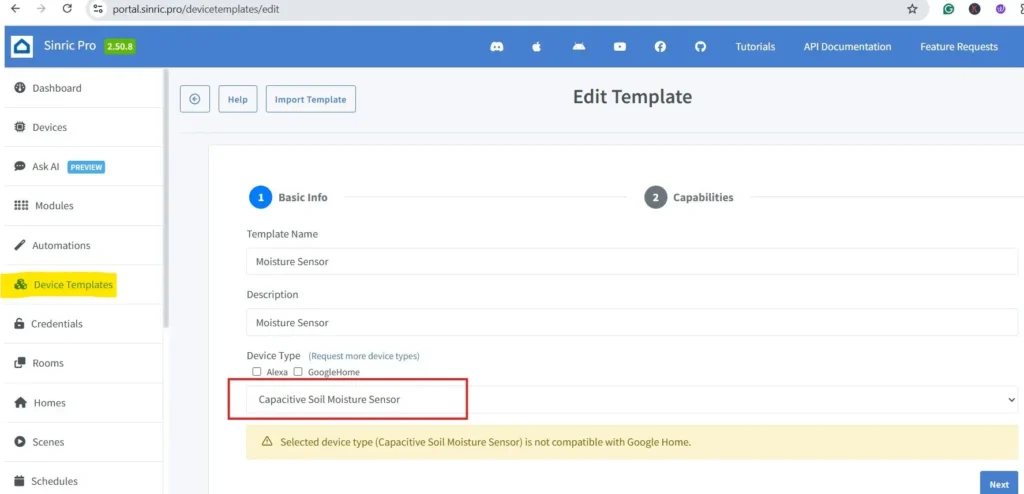Click the Facebook icon in header

[660, 47]
